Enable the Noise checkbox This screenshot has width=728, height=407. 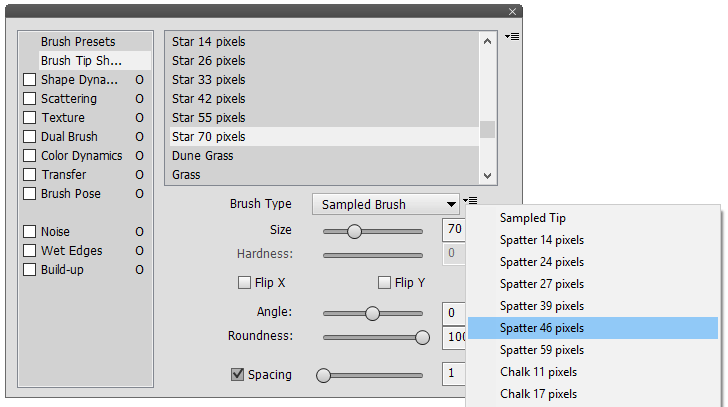pyautogui.click(x=30, y=232)
